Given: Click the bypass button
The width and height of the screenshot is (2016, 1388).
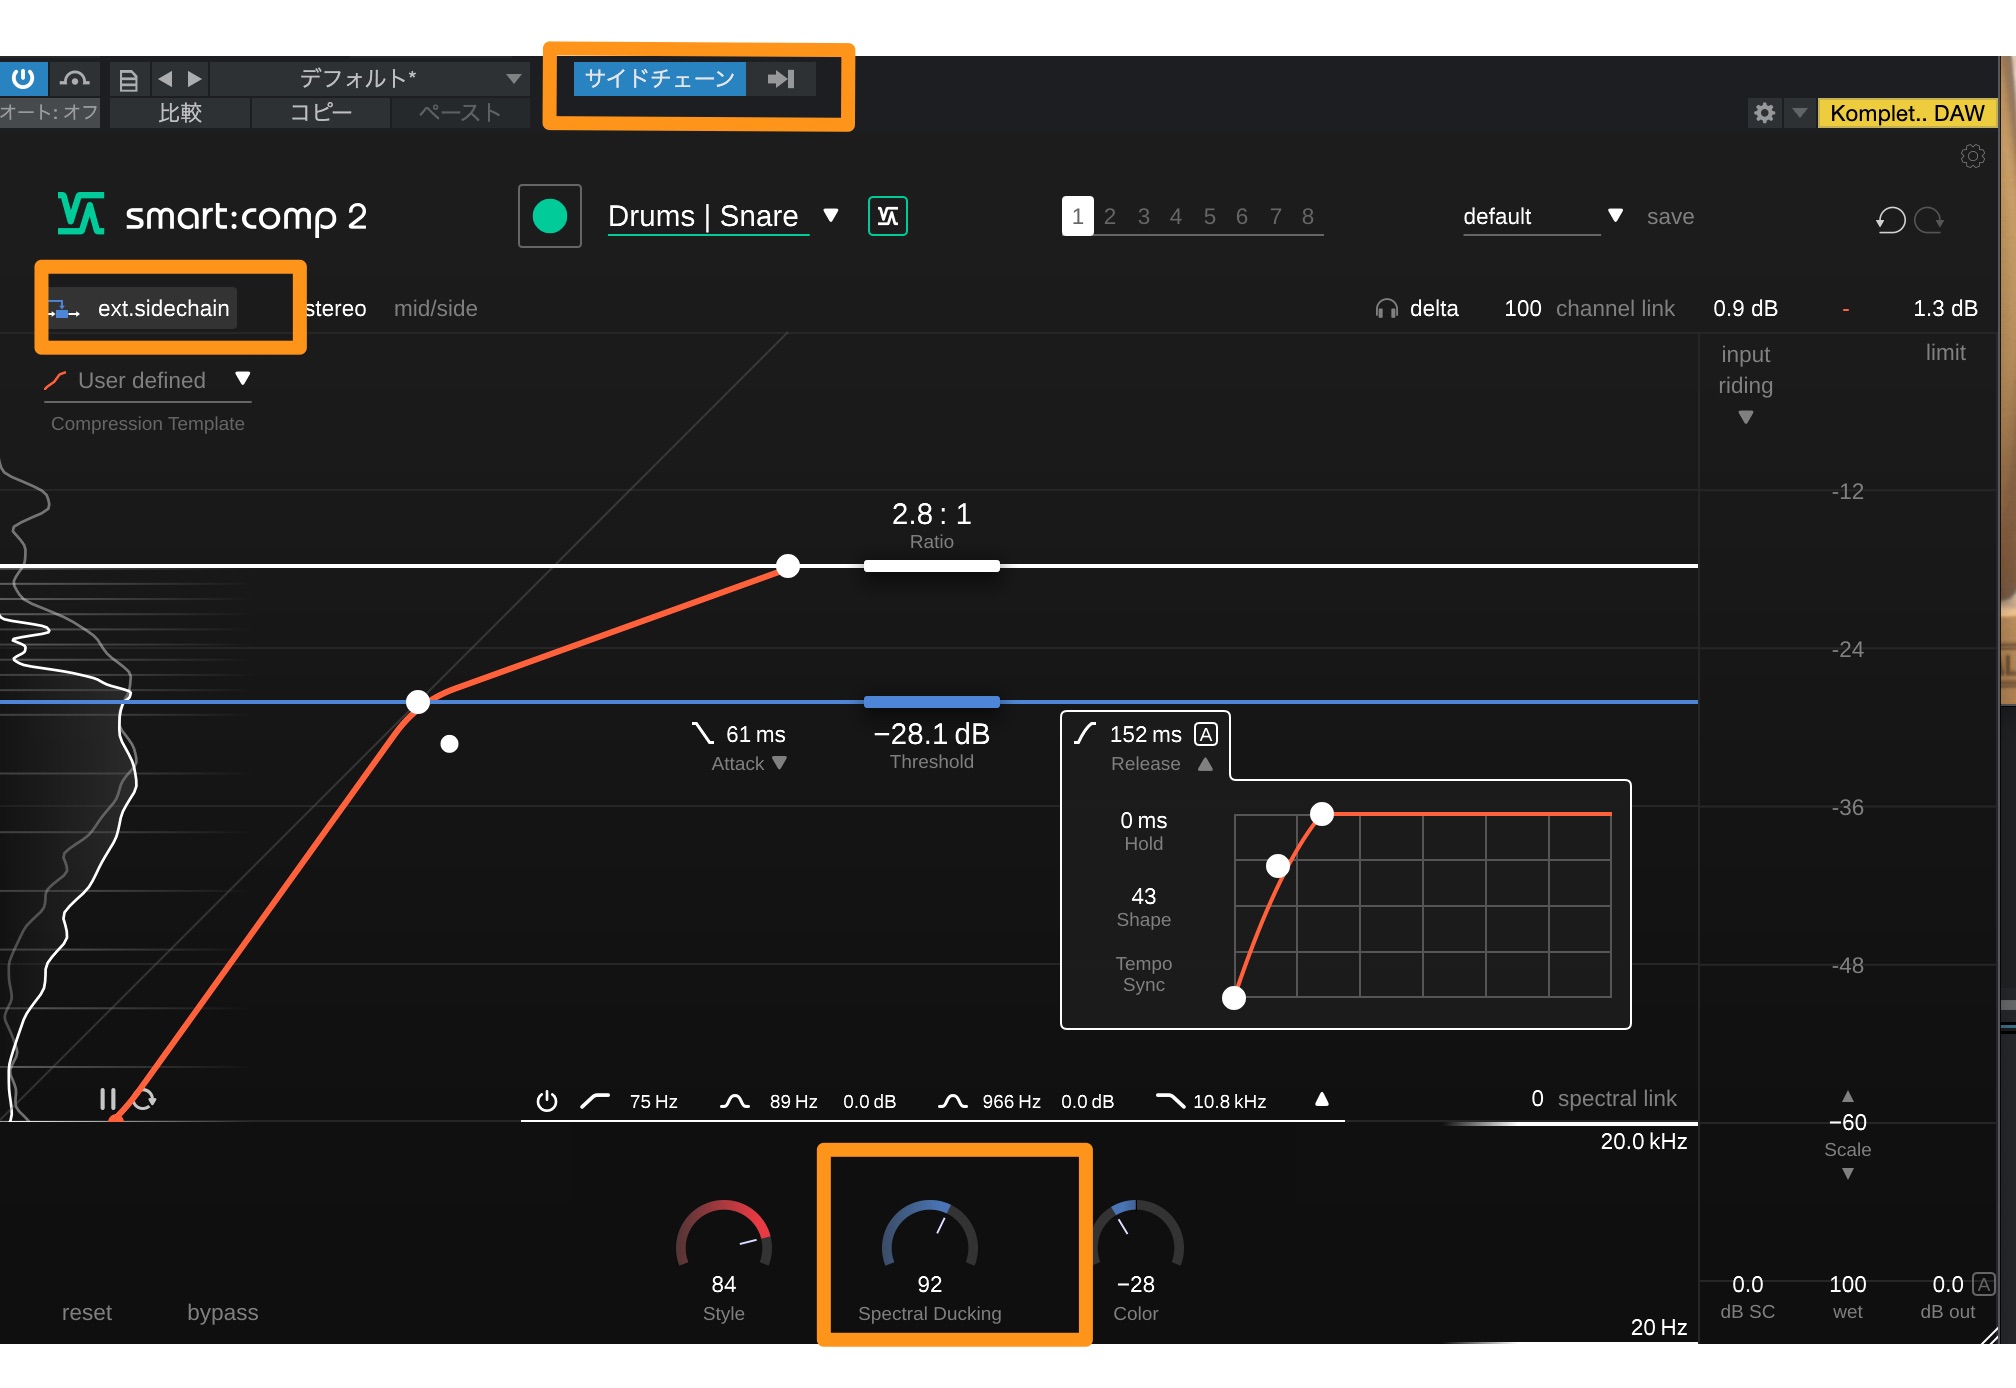Looking at the screenshot, I should [x=222, y=1312].
